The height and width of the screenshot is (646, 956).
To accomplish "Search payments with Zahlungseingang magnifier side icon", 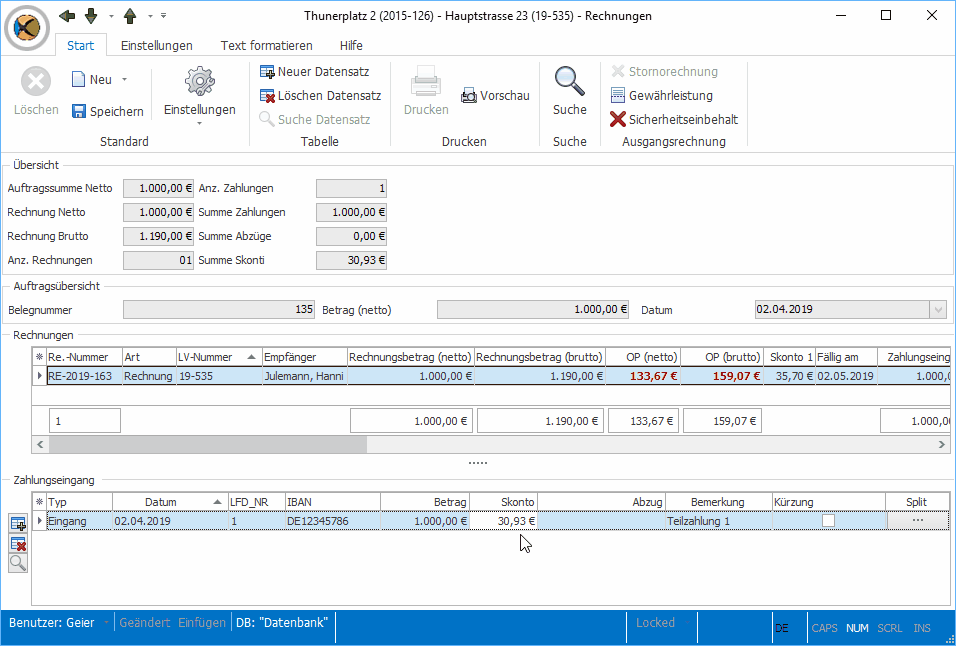I will 18,563.
